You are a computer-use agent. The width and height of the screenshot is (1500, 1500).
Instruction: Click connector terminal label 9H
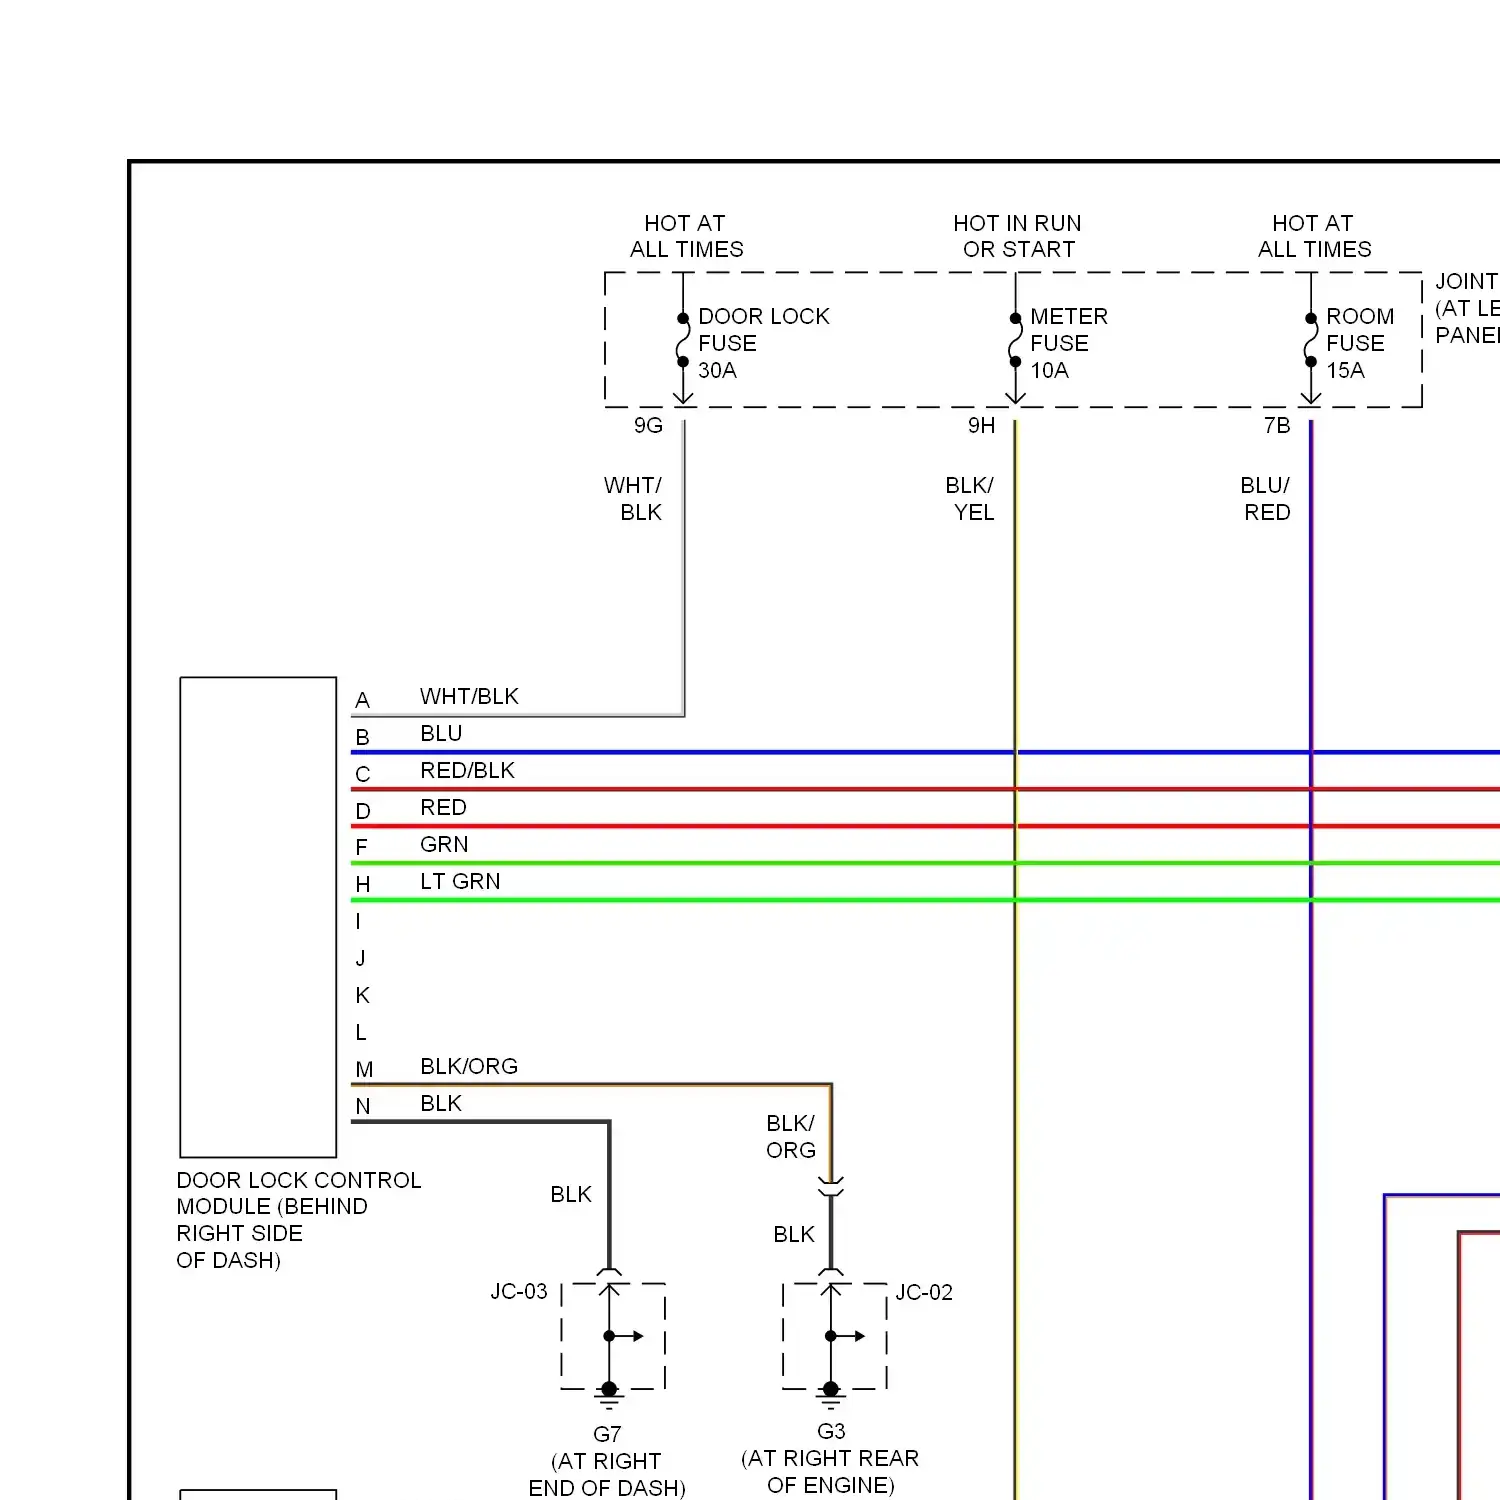pyautogui.click(x=981, y=426)
